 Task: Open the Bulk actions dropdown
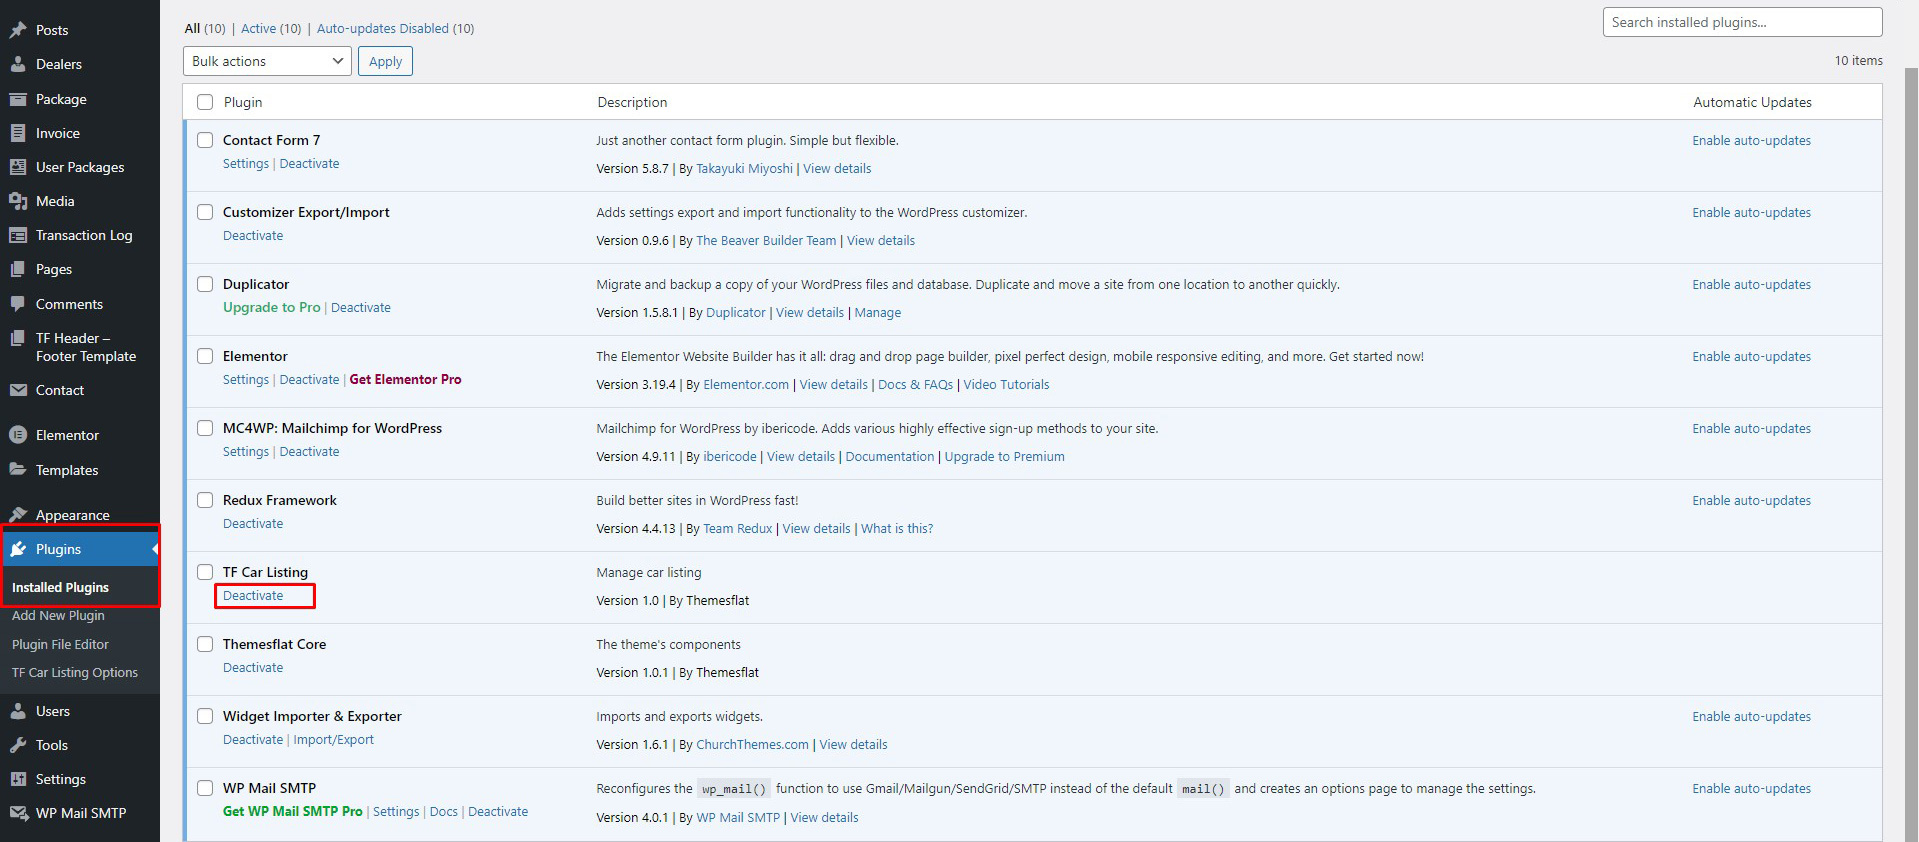coord(267,61)
